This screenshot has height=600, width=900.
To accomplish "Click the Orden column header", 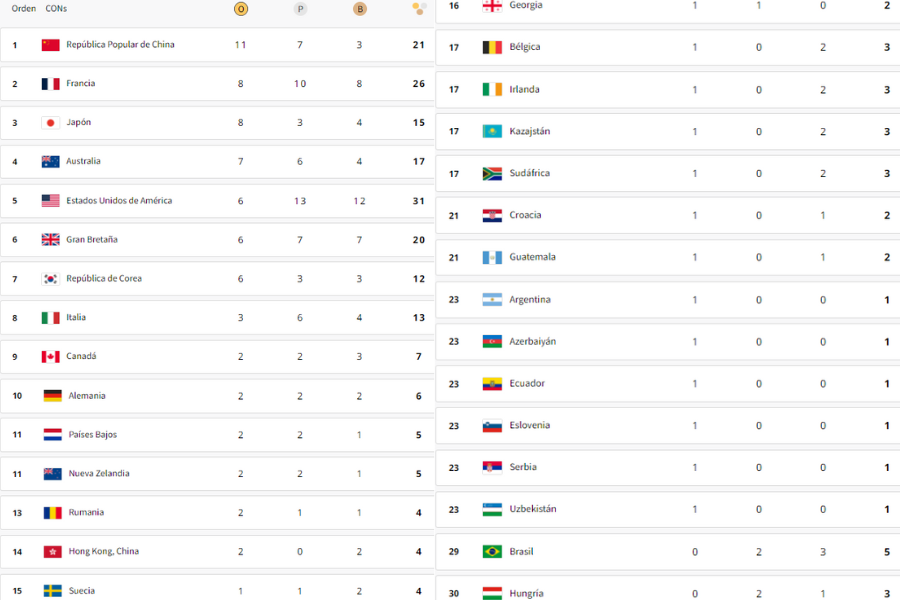I will 24,9.
